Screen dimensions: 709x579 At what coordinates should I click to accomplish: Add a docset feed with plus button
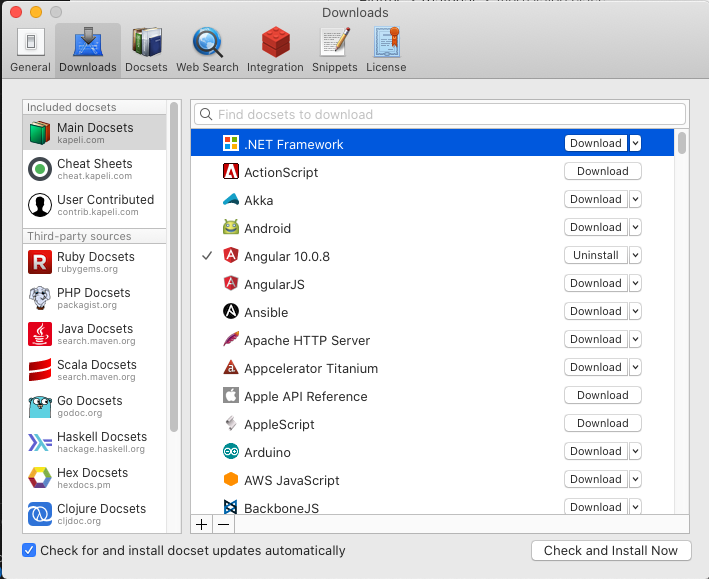[202, 524]
